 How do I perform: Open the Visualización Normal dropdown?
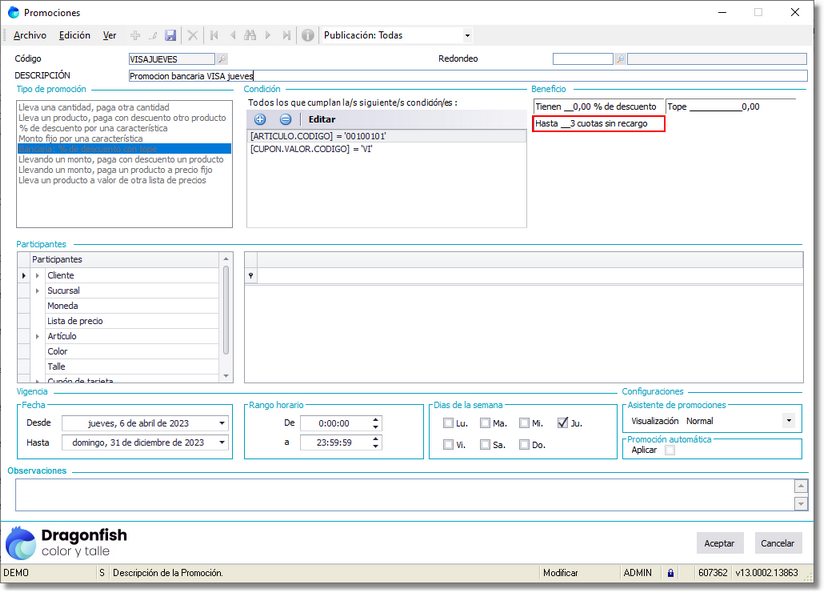click(789, 421)
